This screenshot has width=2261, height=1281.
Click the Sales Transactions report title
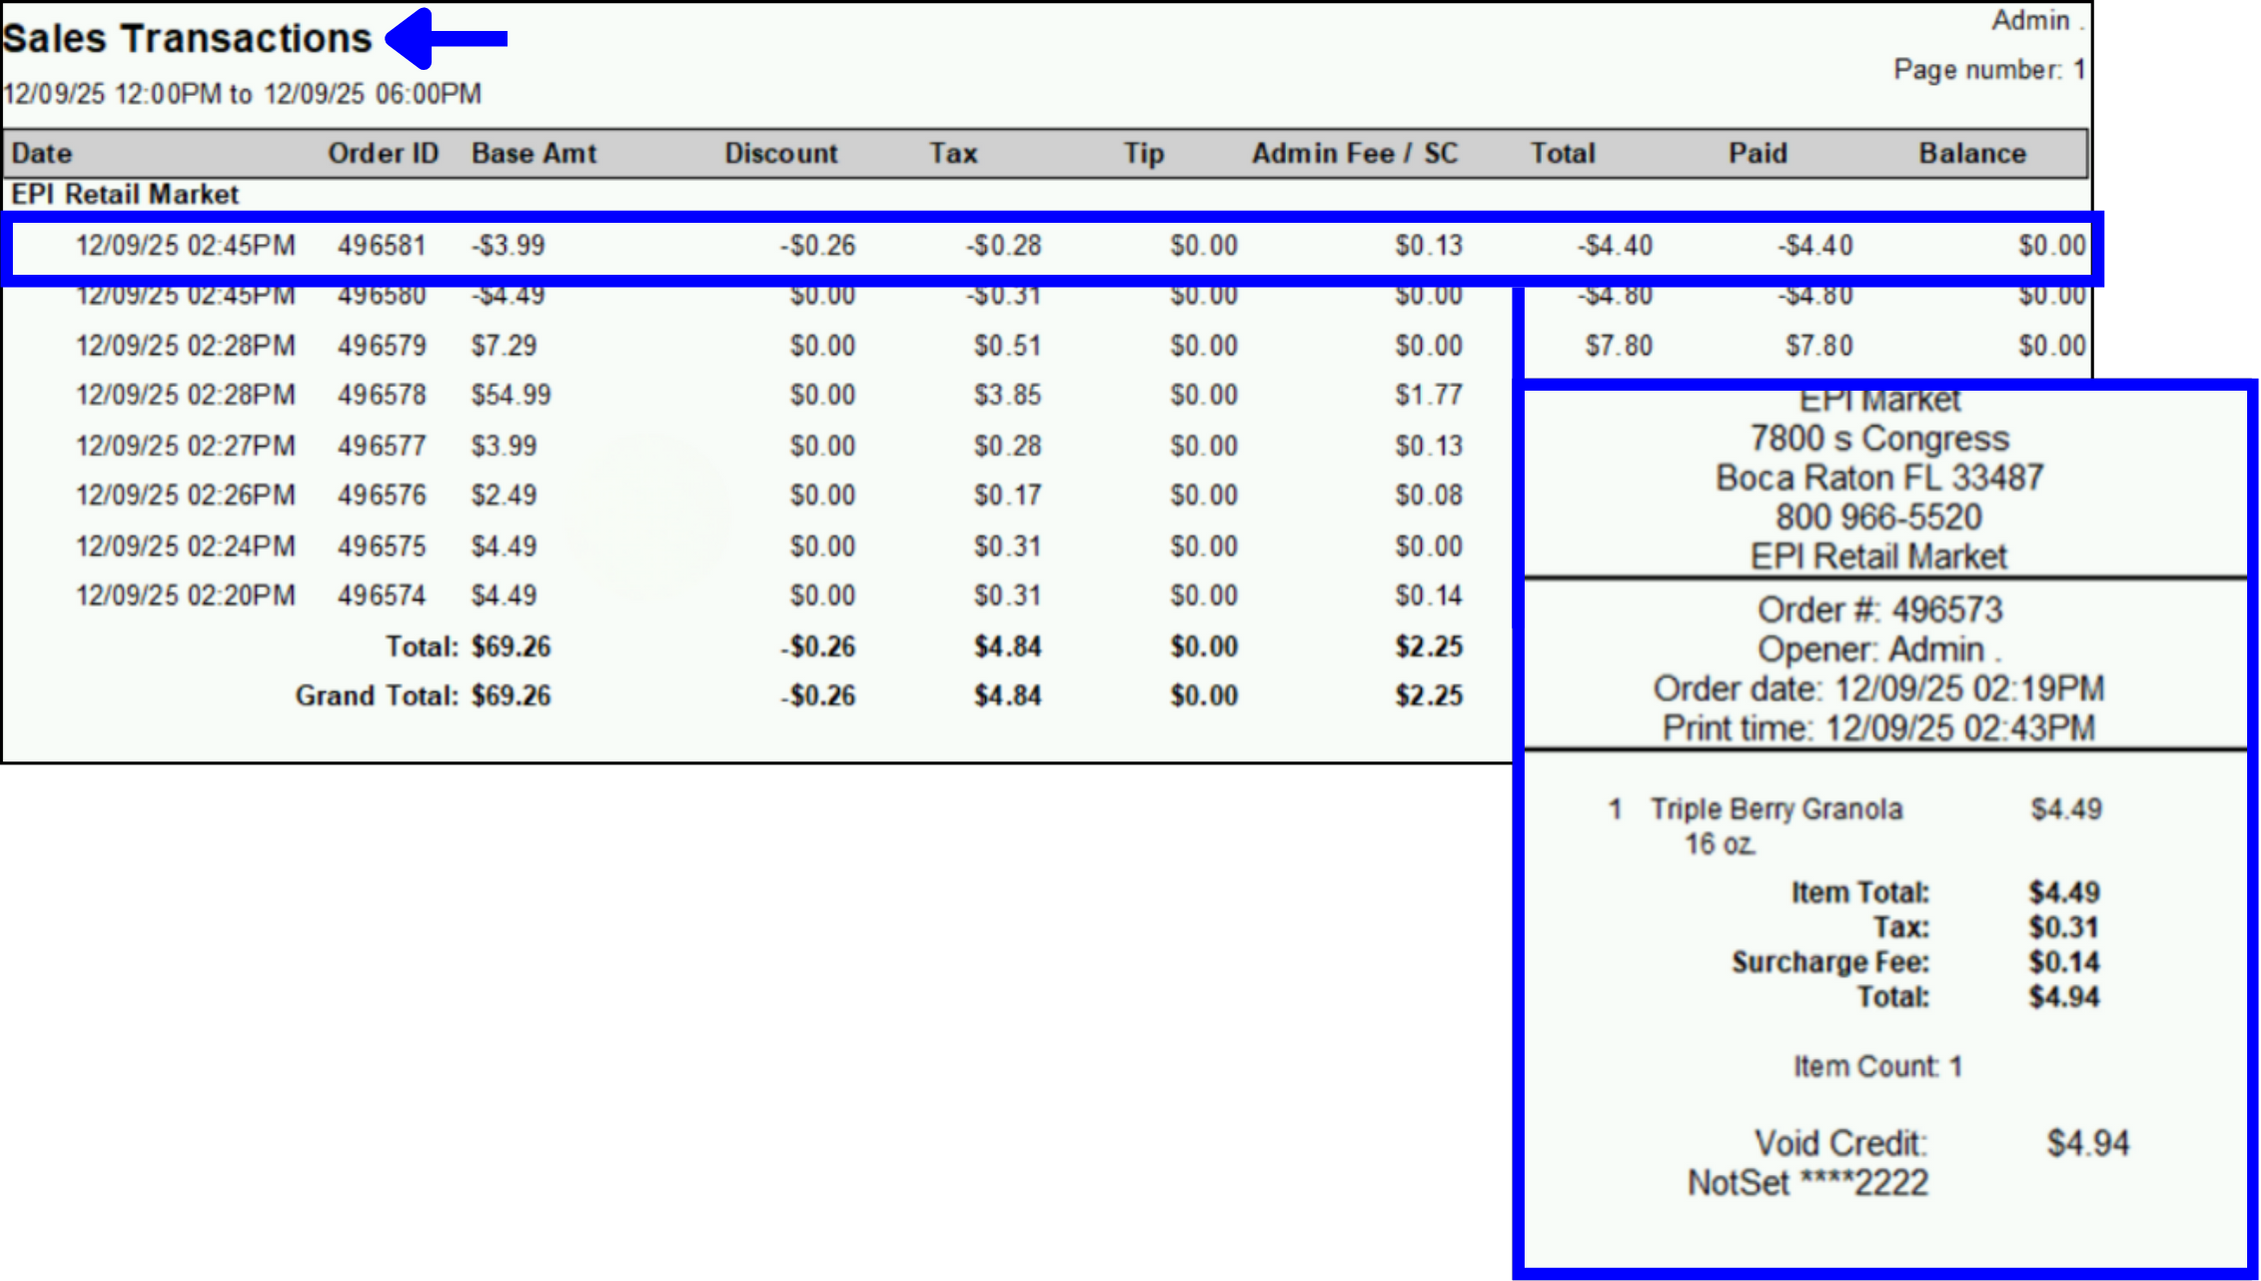pos(190,38)
